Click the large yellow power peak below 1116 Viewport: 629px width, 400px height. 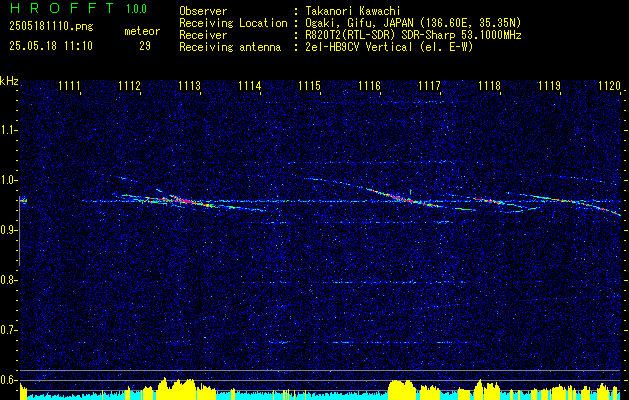click(403, 390)
